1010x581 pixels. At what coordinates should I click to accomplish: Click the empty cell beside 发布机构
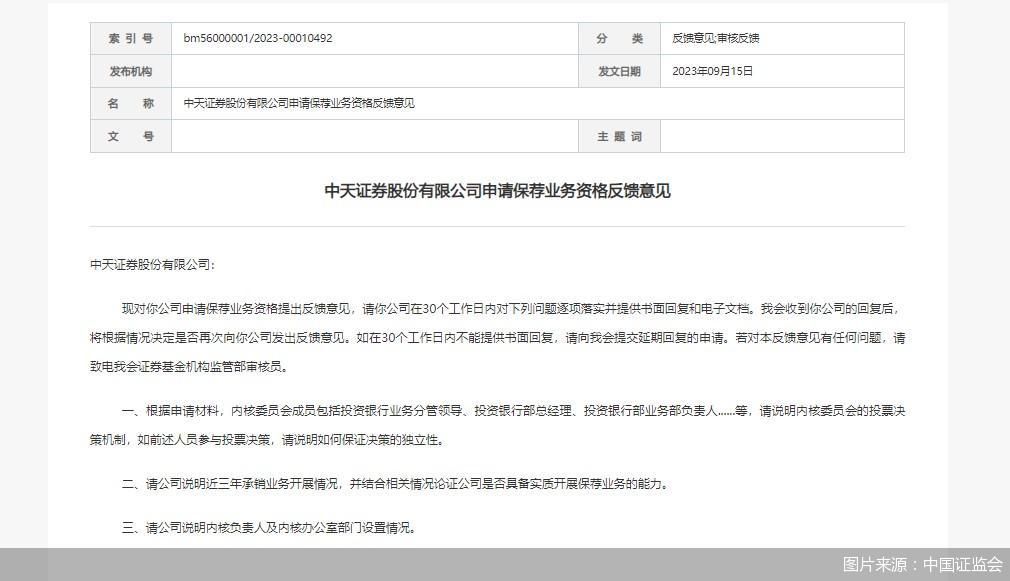coord(370,70)
